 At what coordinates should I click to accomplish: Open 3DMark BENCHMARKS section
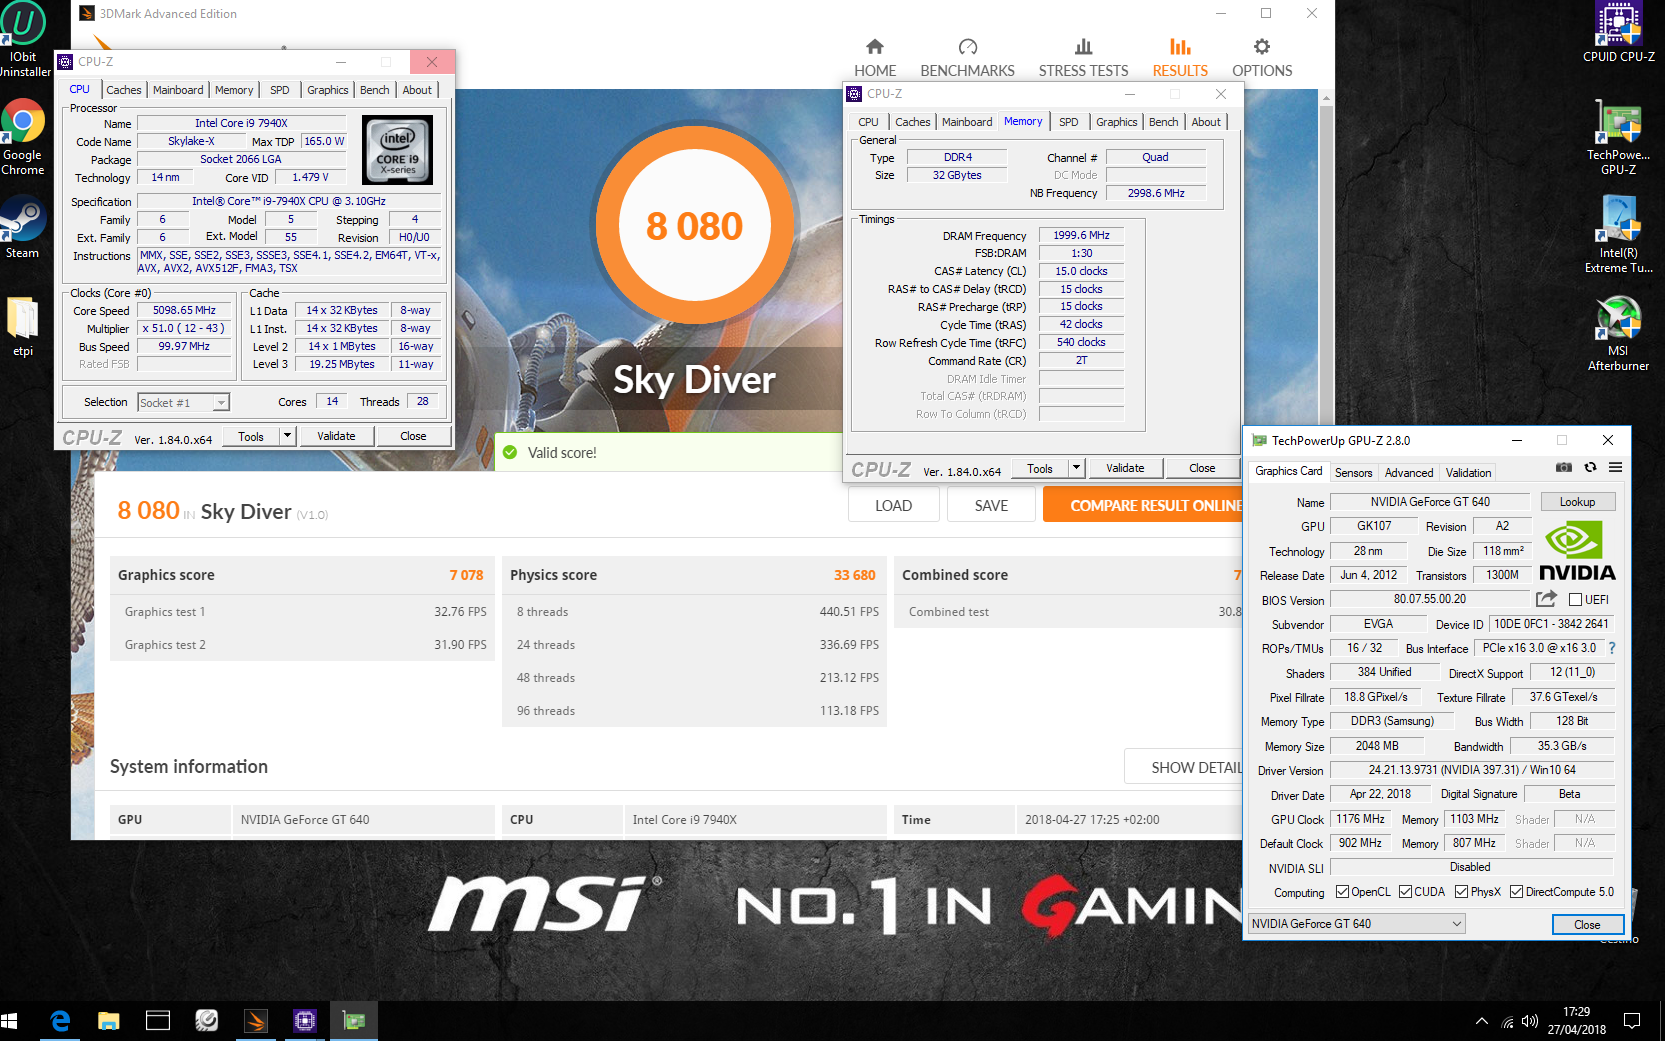[x=967, y=58]
